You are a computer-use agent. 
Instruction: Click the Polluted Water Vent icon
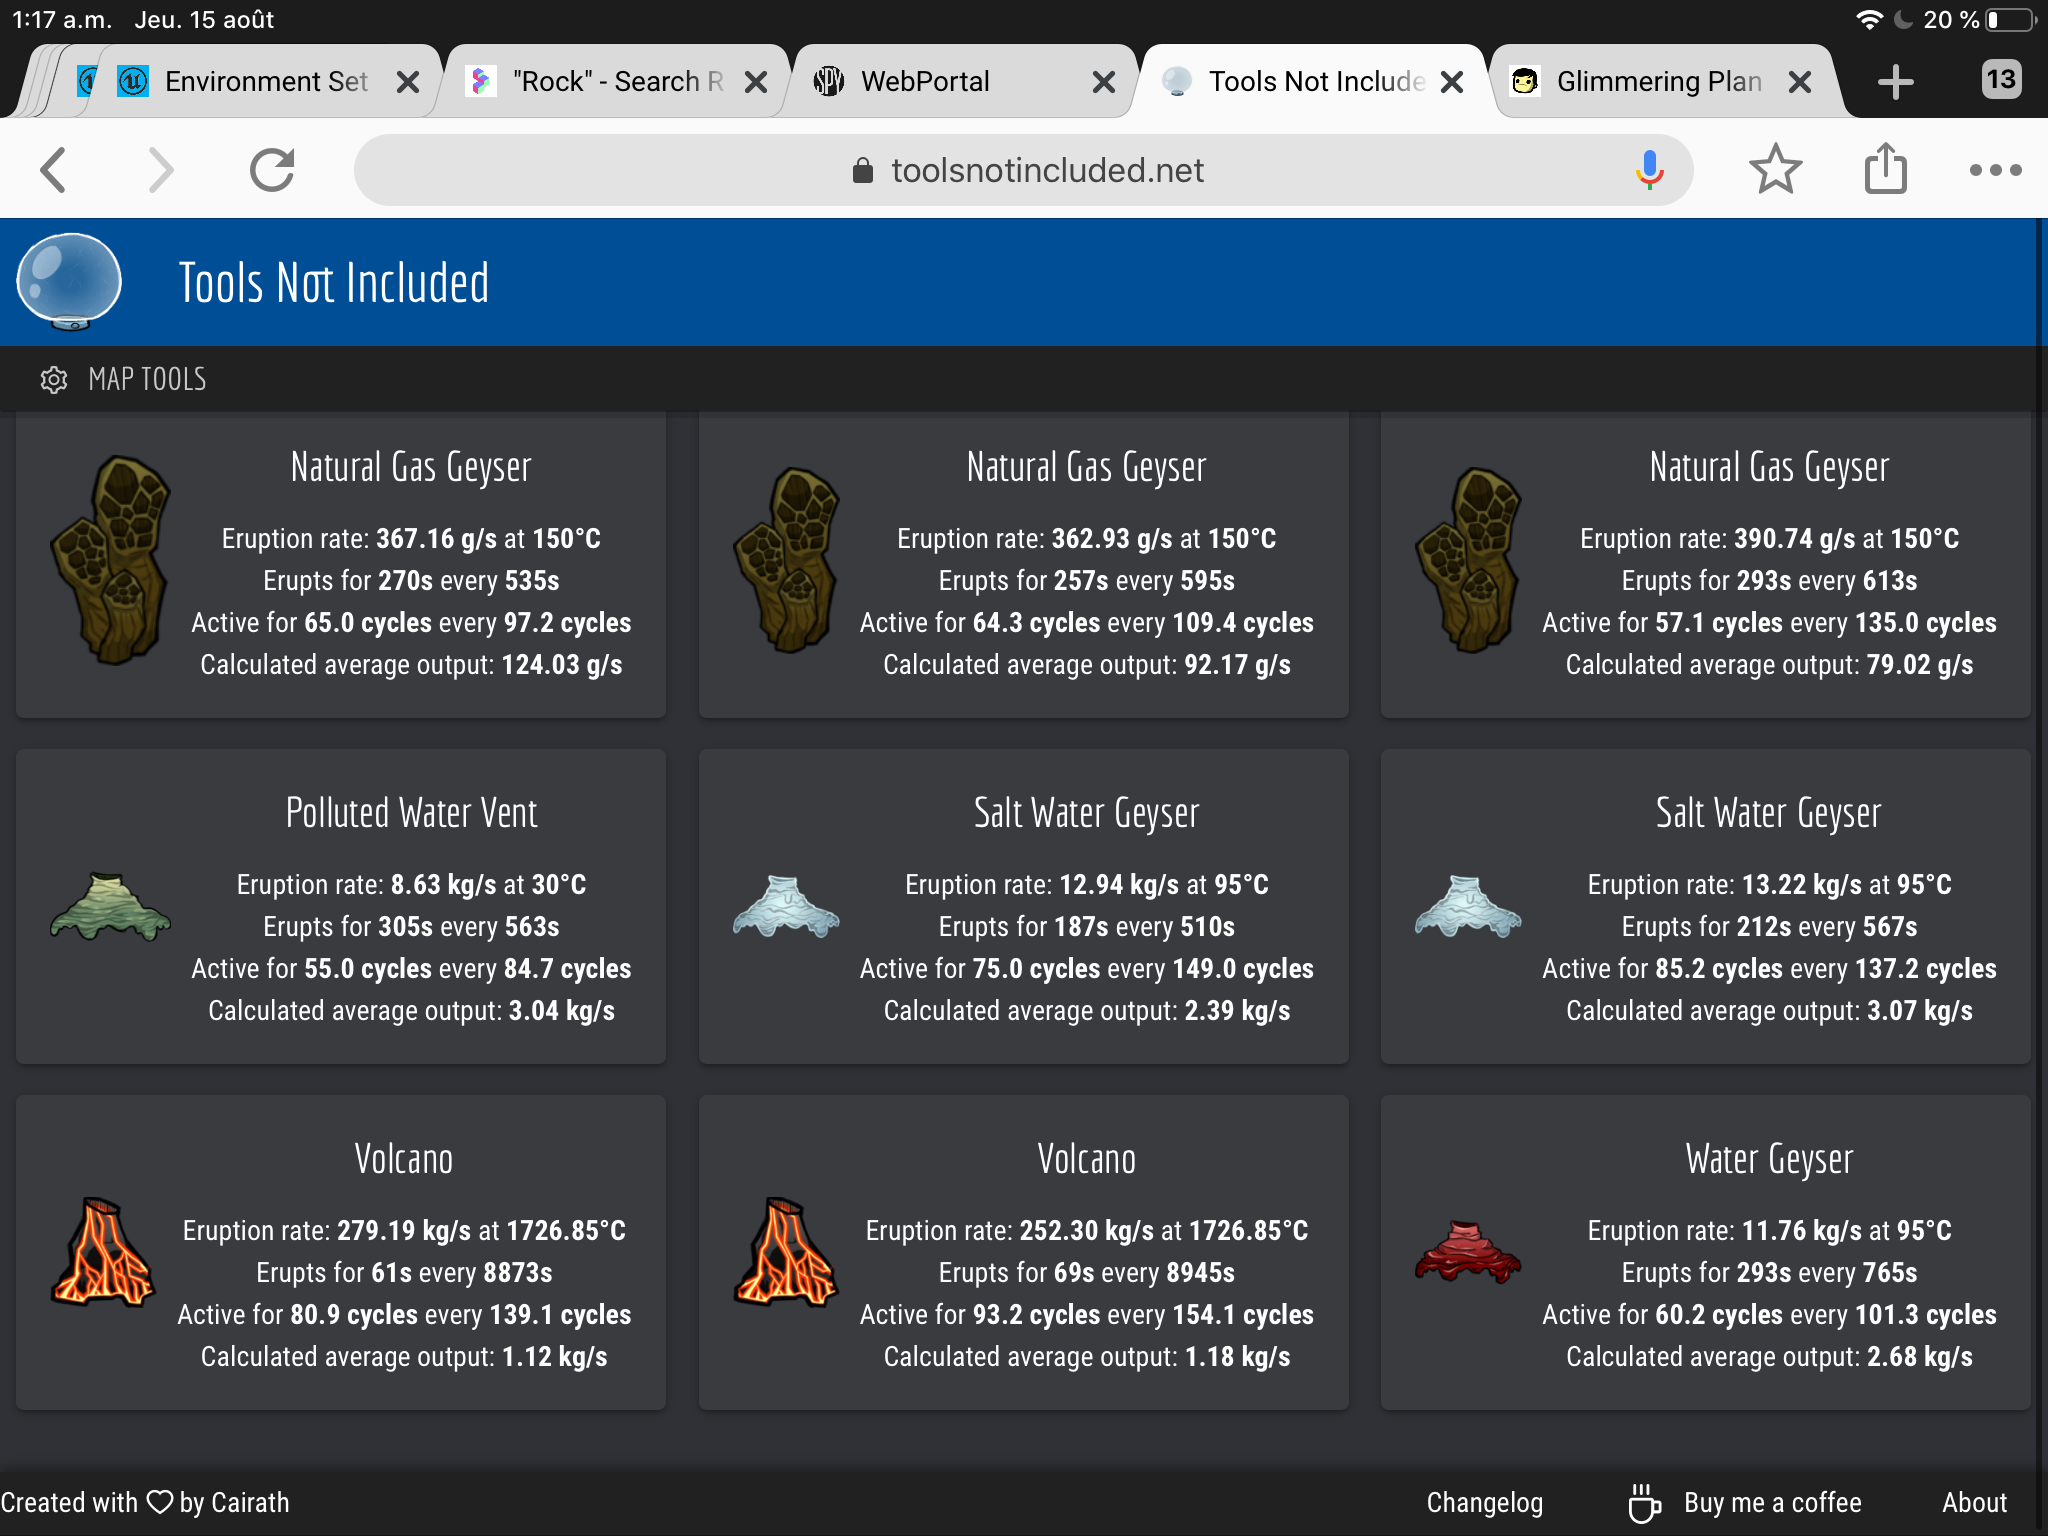[110, 907]
